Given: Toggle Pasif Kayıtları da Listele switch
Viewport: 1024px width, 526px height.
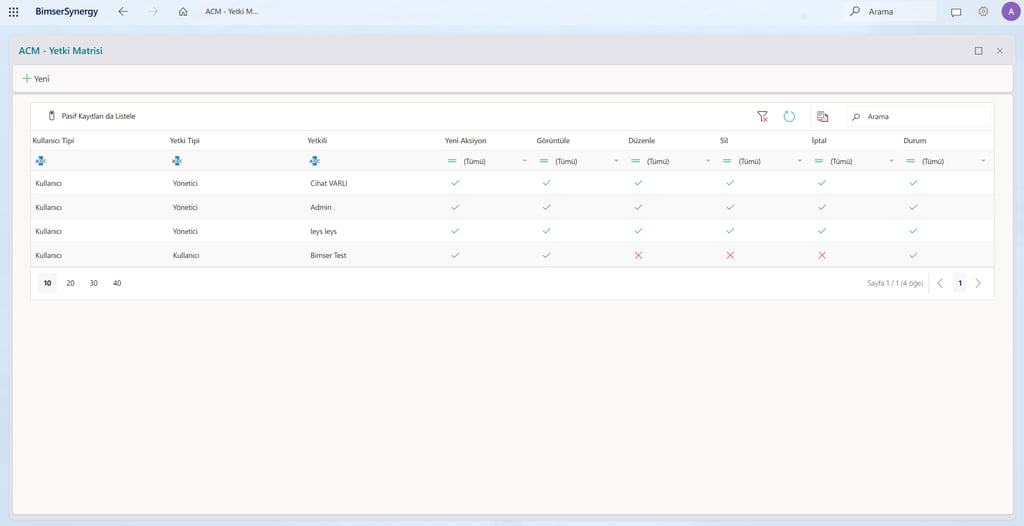Looking at the screenshot, I should tap(52, 116).
